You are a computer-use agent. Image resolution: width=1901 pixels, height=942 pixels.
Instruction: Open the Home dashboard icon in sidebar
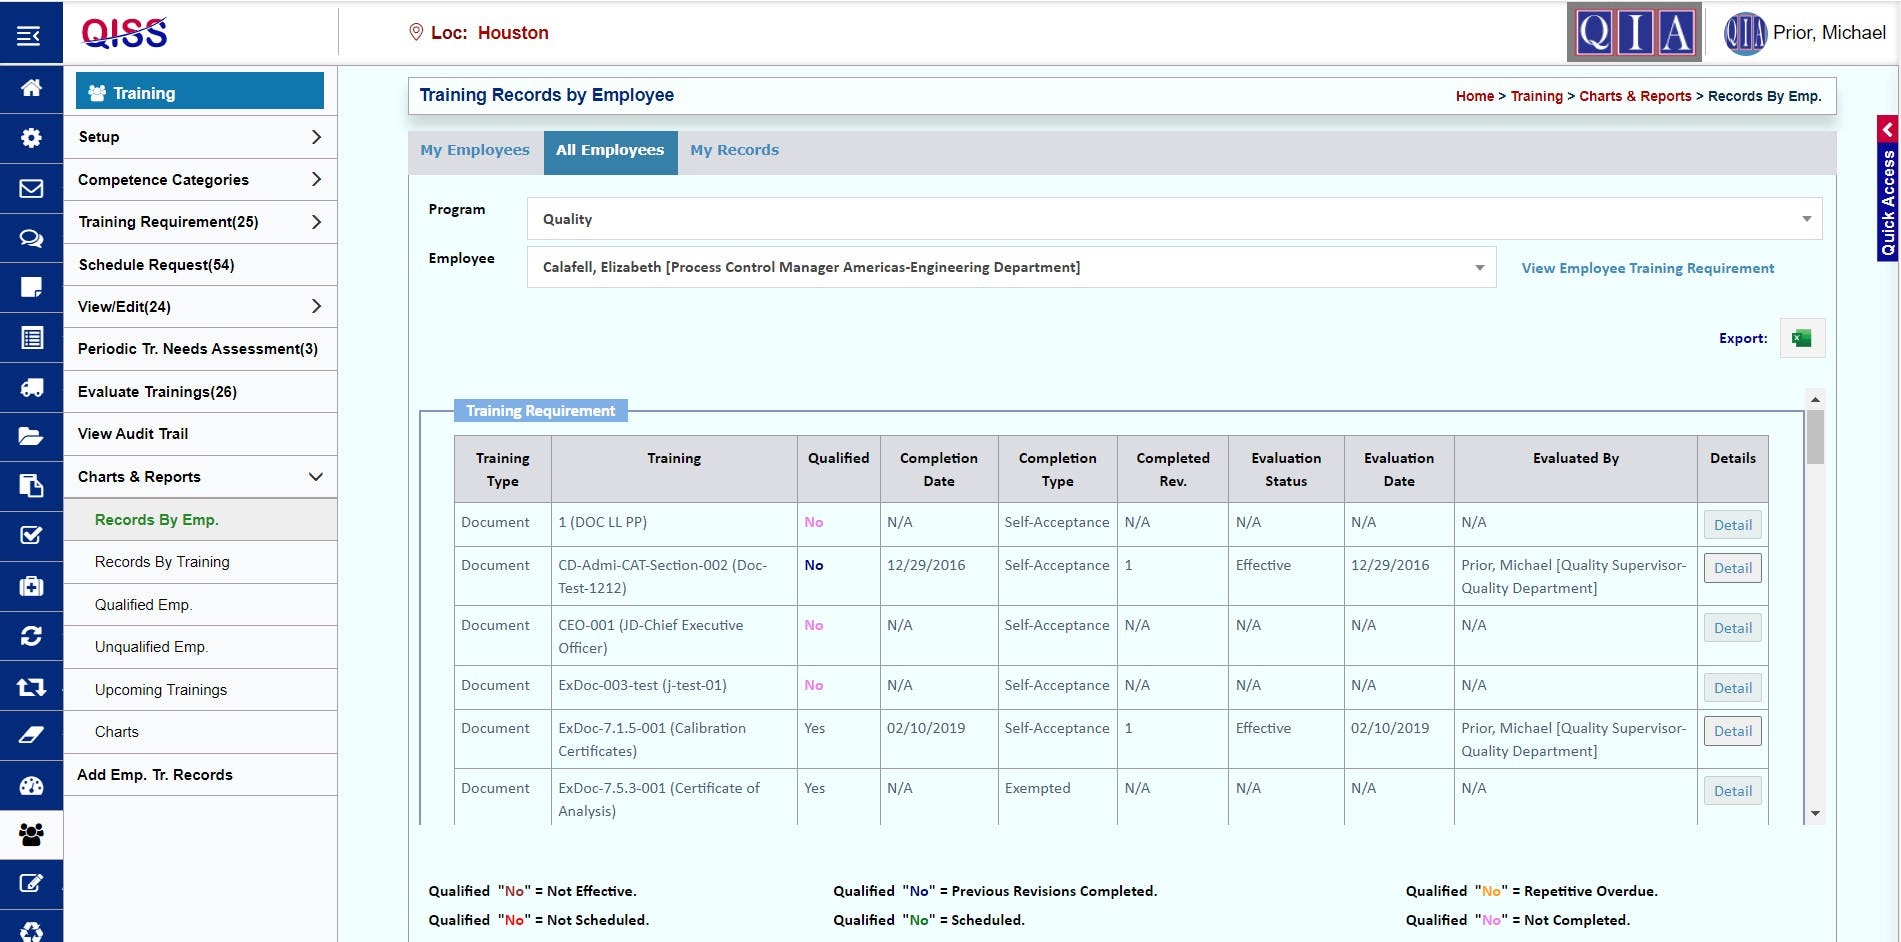pyautogui.click(x=30, y=89)
